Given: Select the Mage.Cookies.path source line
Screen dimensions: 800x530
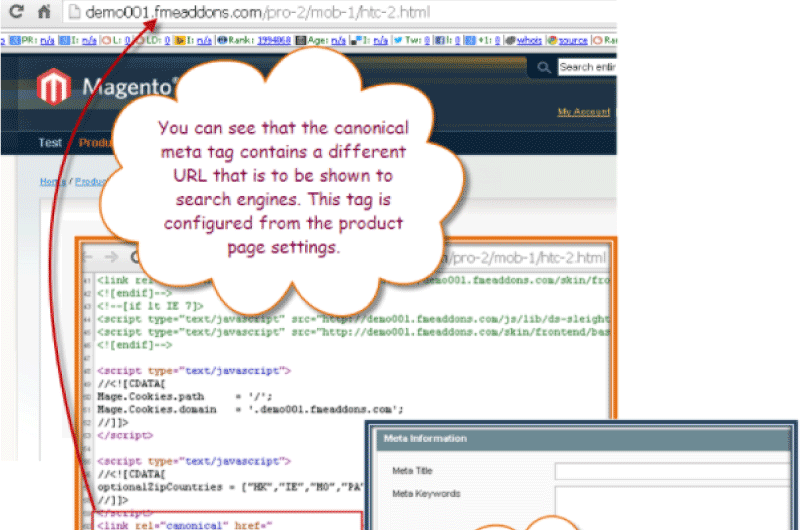Looking at the screenshot, I should click(185, 396).
